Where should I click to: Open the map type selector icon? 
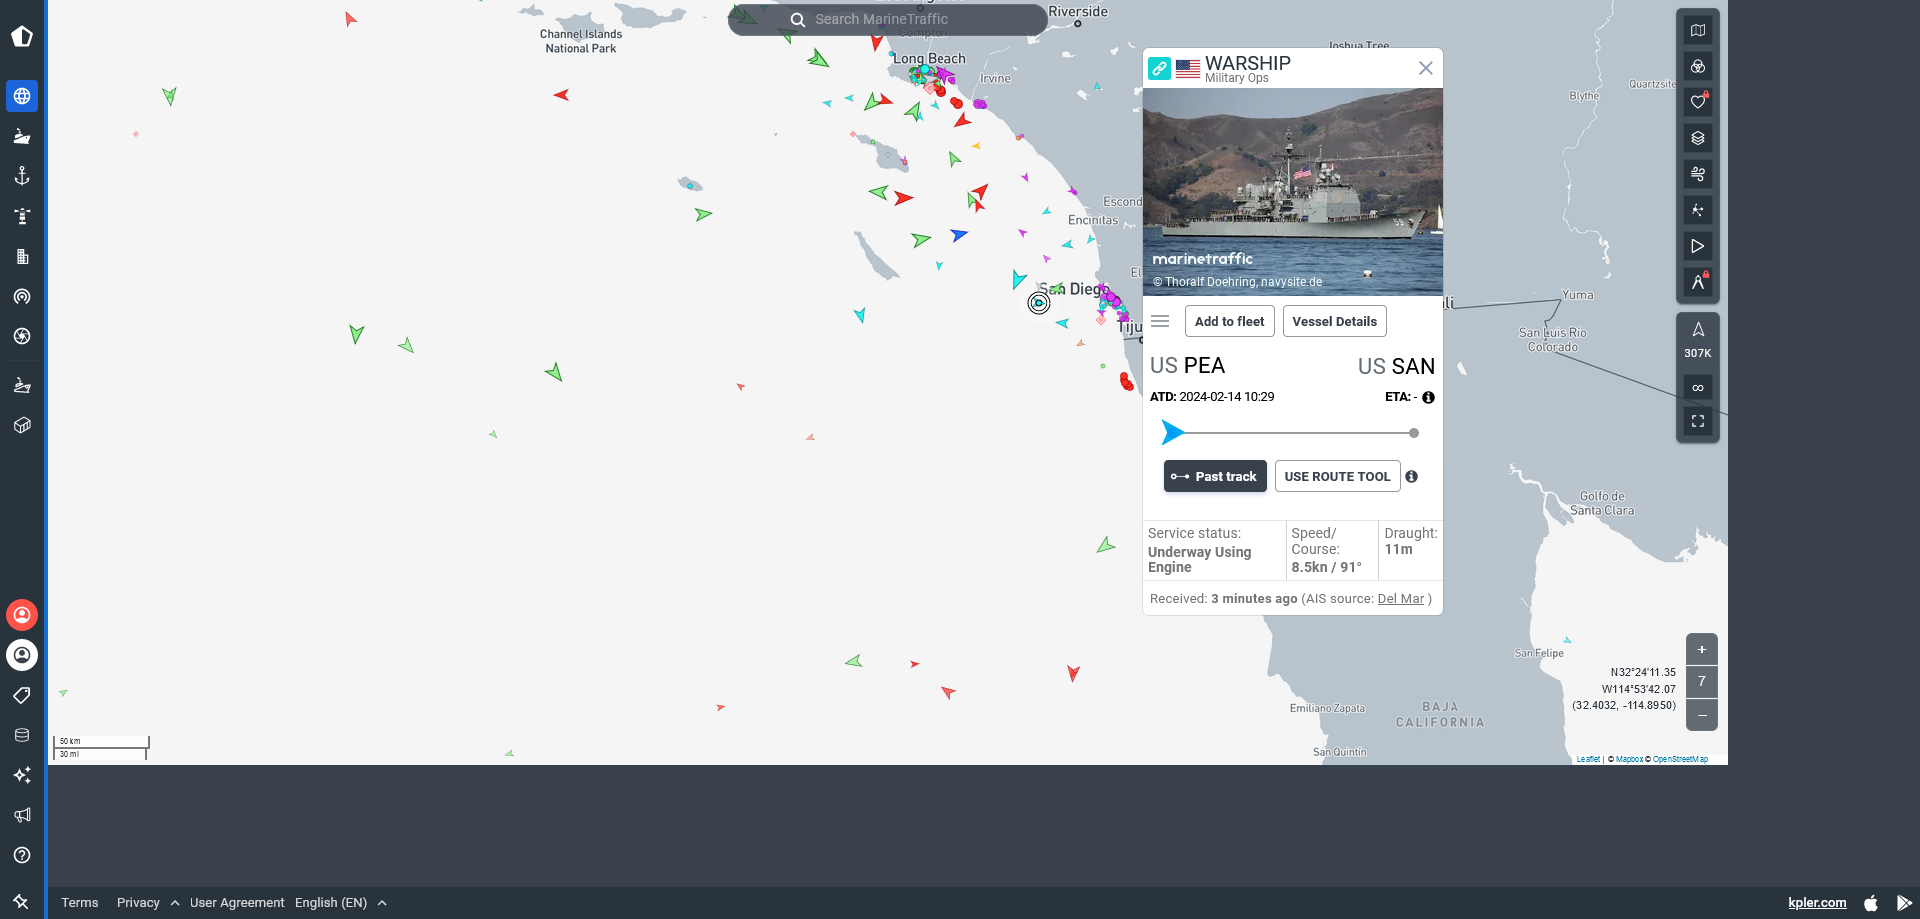(x=1698, y=30)
